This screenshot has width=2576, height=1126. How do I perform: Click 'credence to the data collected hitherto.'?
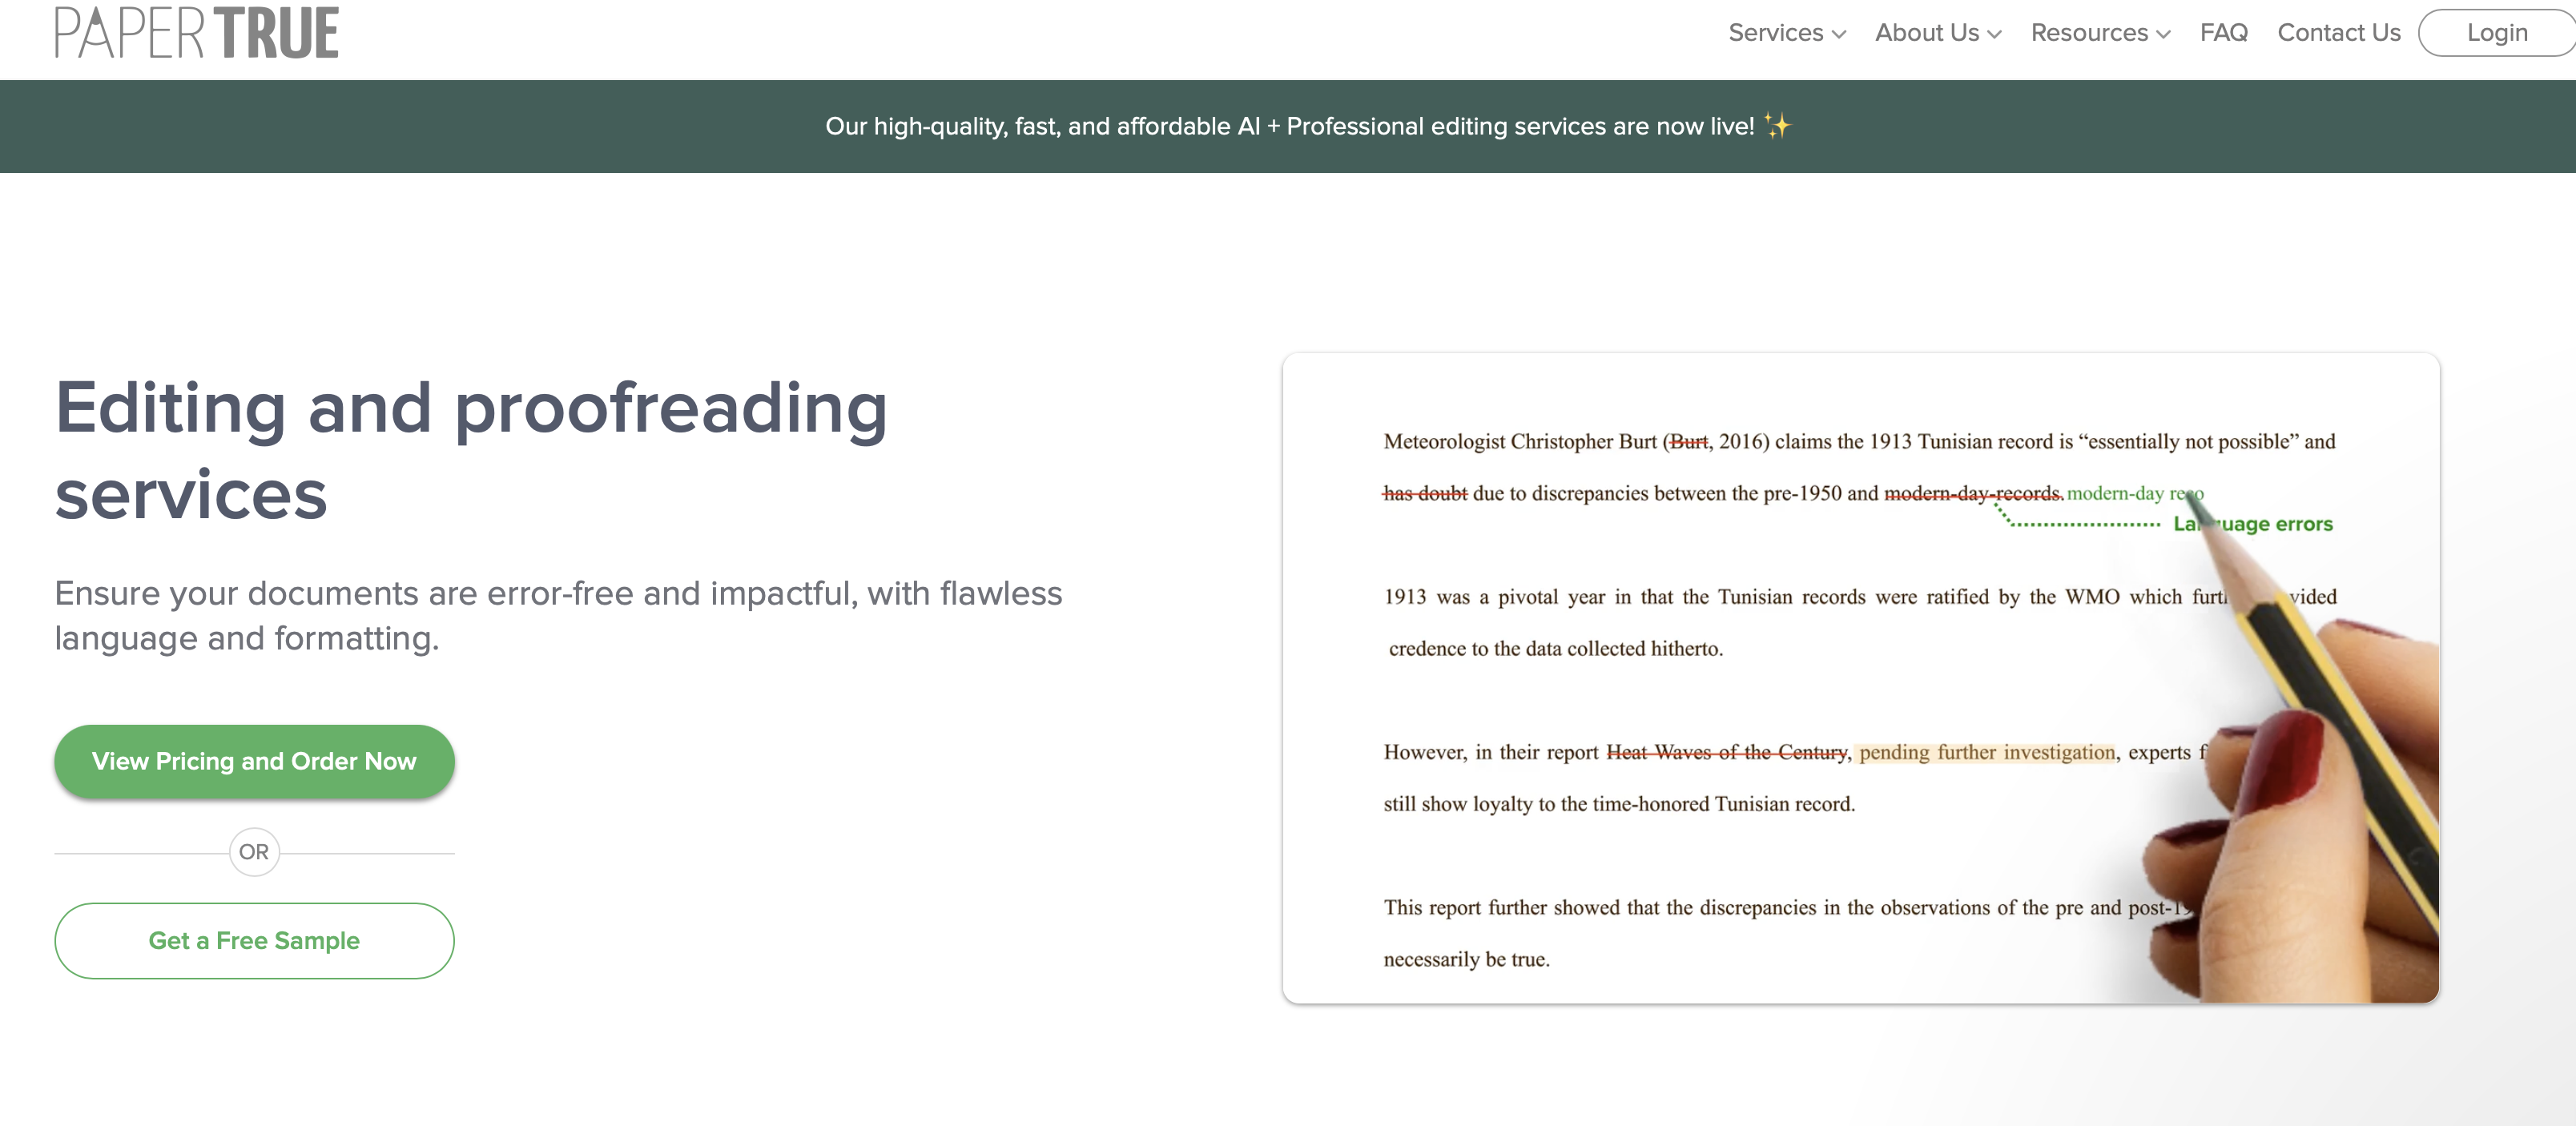[1556, 649]
